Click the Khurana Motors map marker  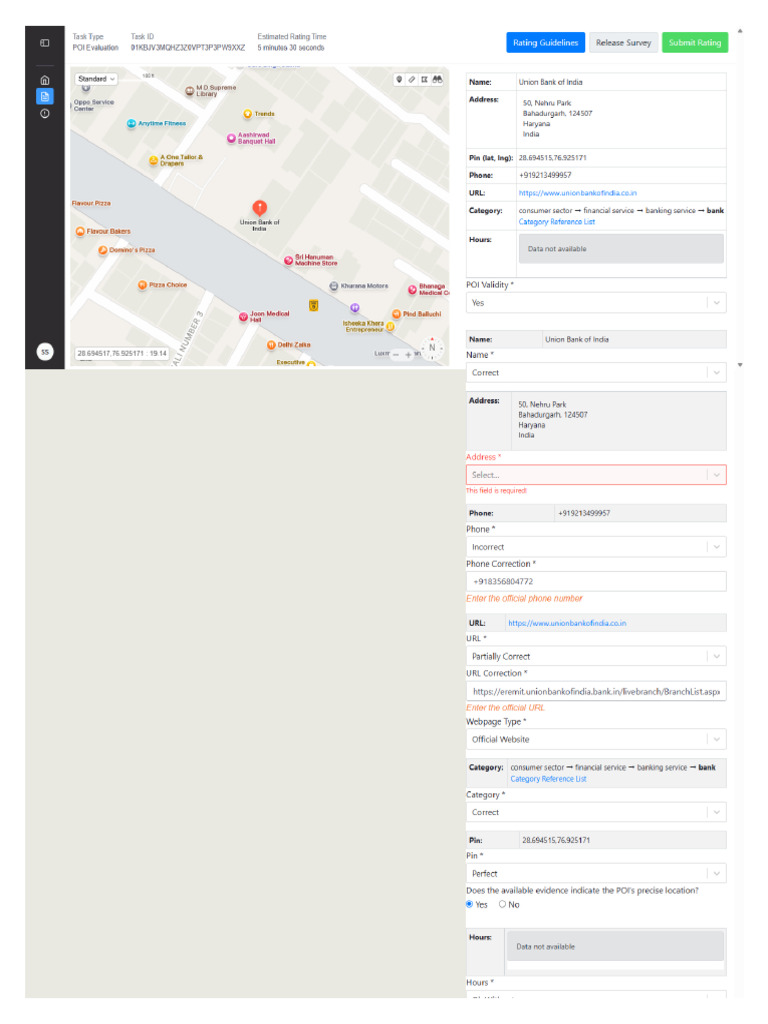tap(334, 286)
